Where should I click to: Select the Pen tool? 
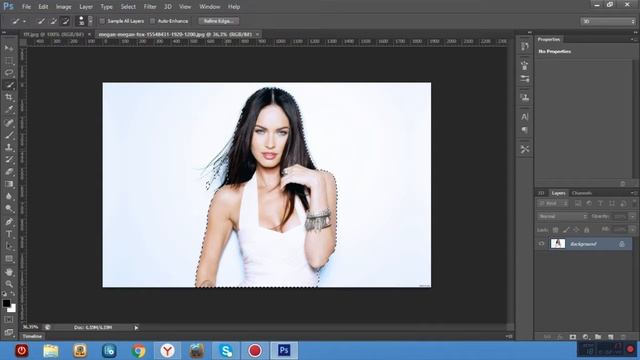[9, 222]
